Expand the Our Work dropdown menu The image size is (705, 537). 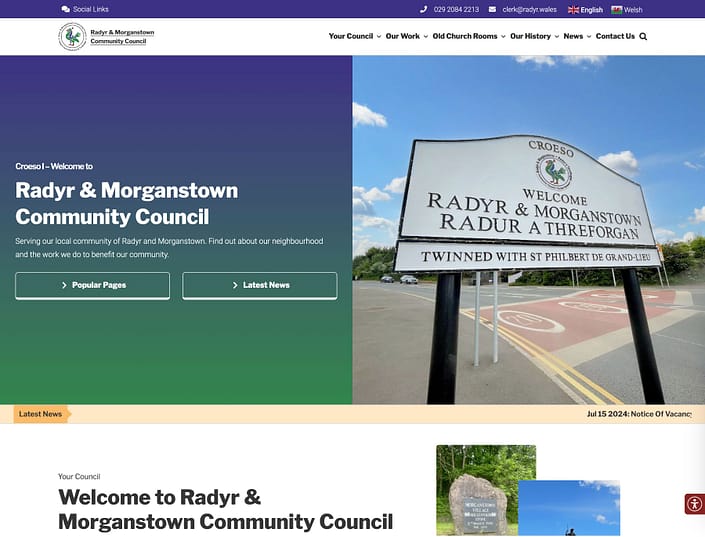tap(406, 36)
